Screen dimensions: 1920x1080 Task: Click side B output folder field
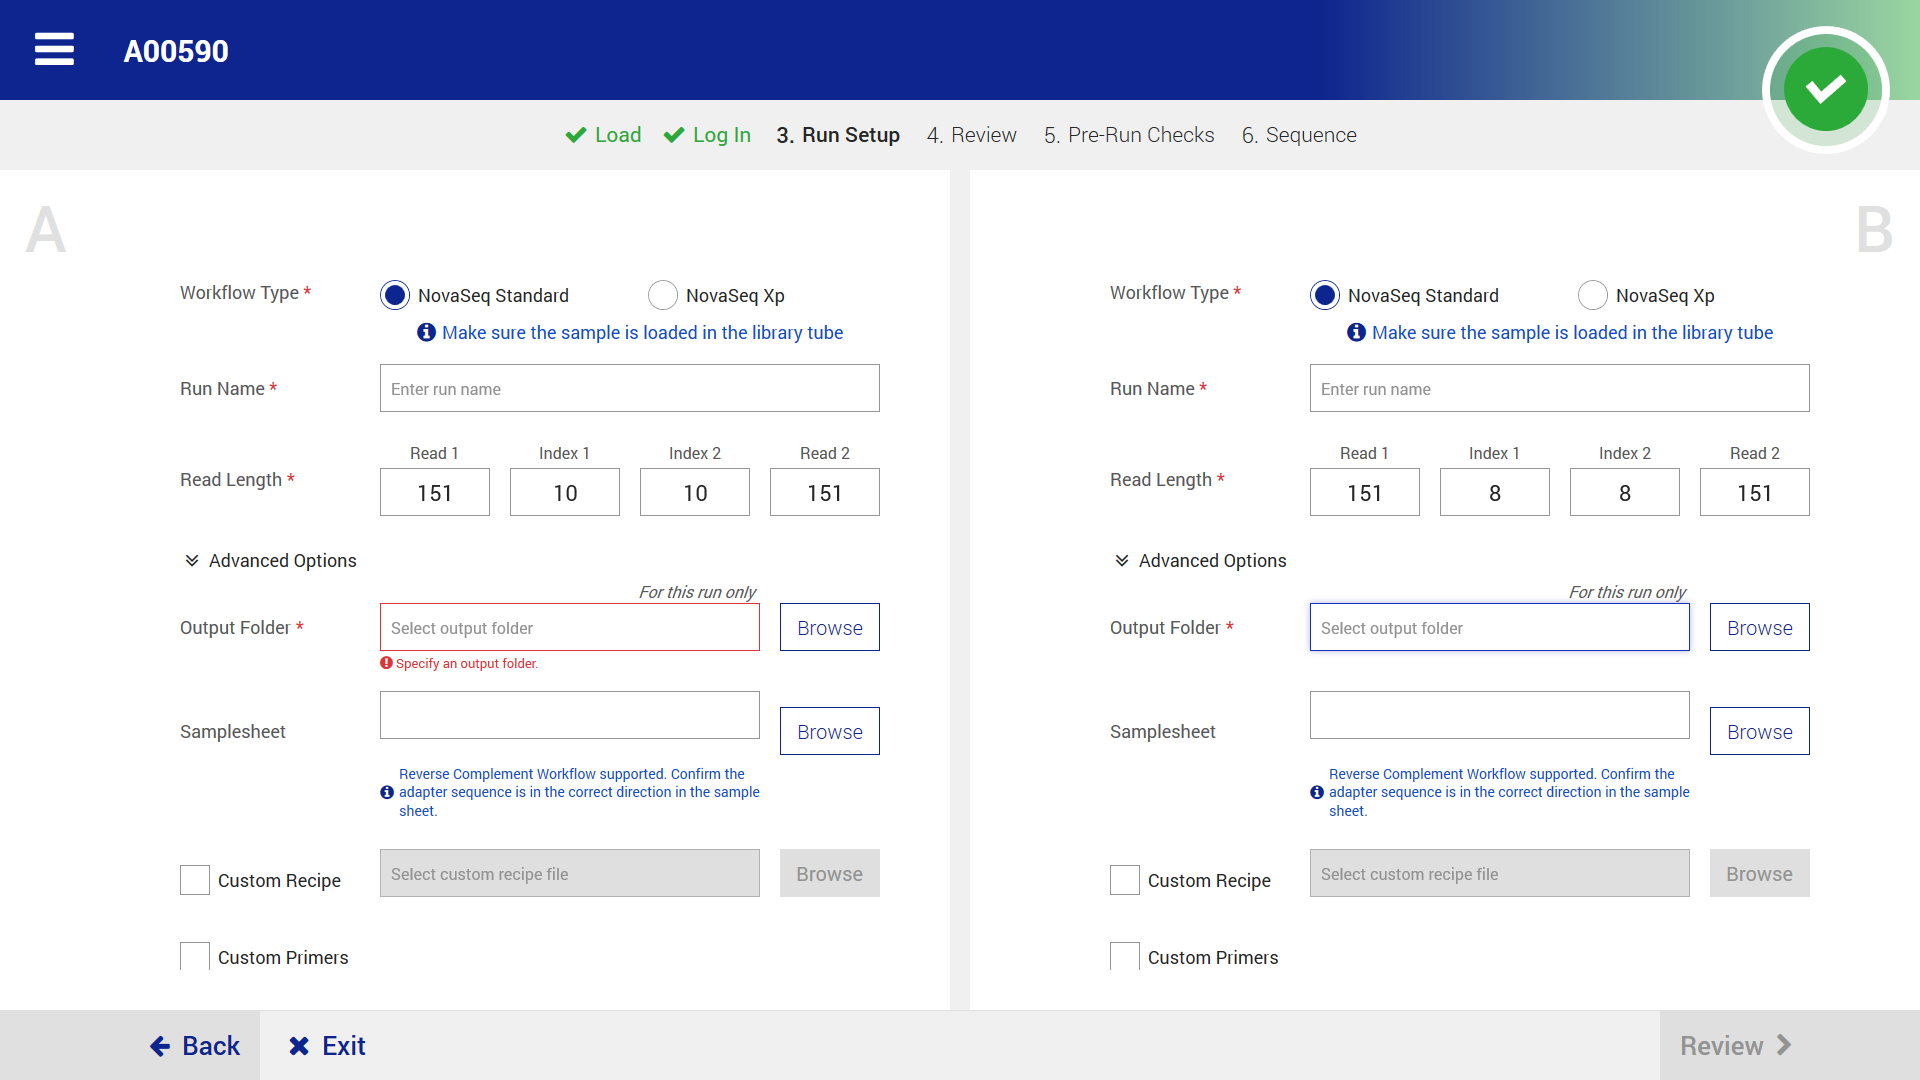[1500, 627]
